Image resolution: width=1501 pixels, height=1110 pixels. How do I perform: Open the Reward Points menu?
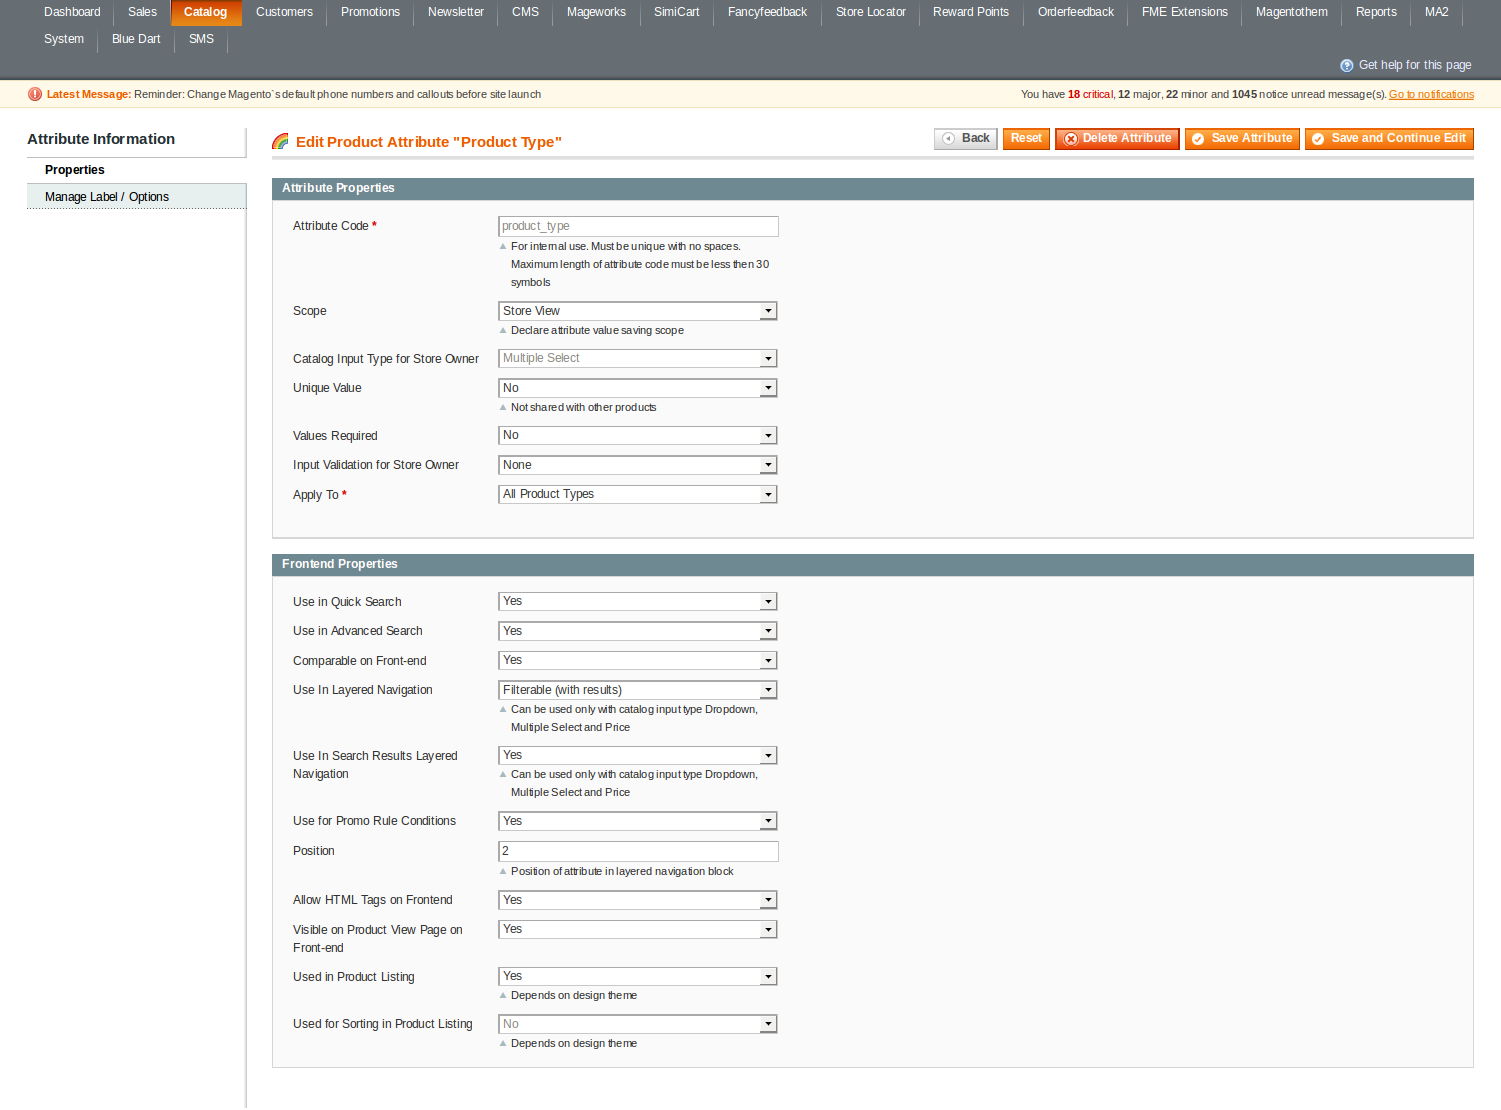(x=970, y=13)
